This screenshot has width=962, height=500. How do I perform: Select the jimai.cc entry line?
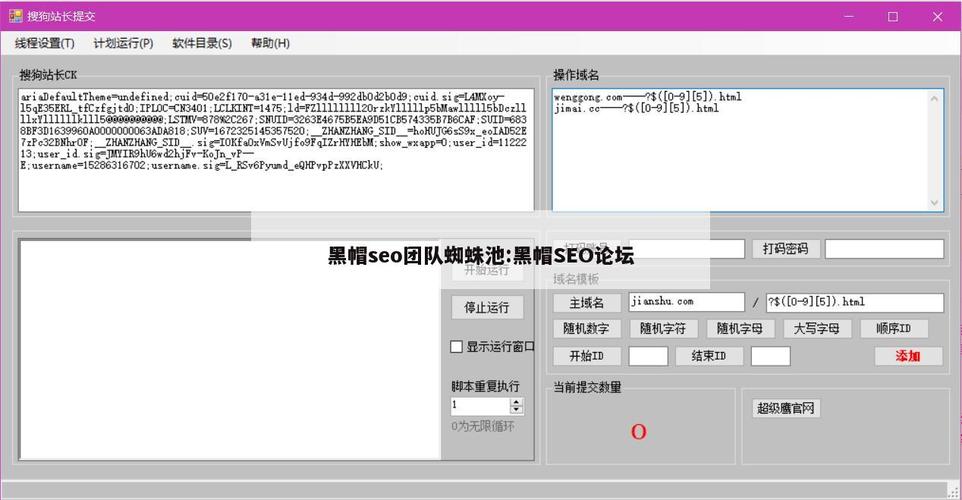tap(636, 109)
